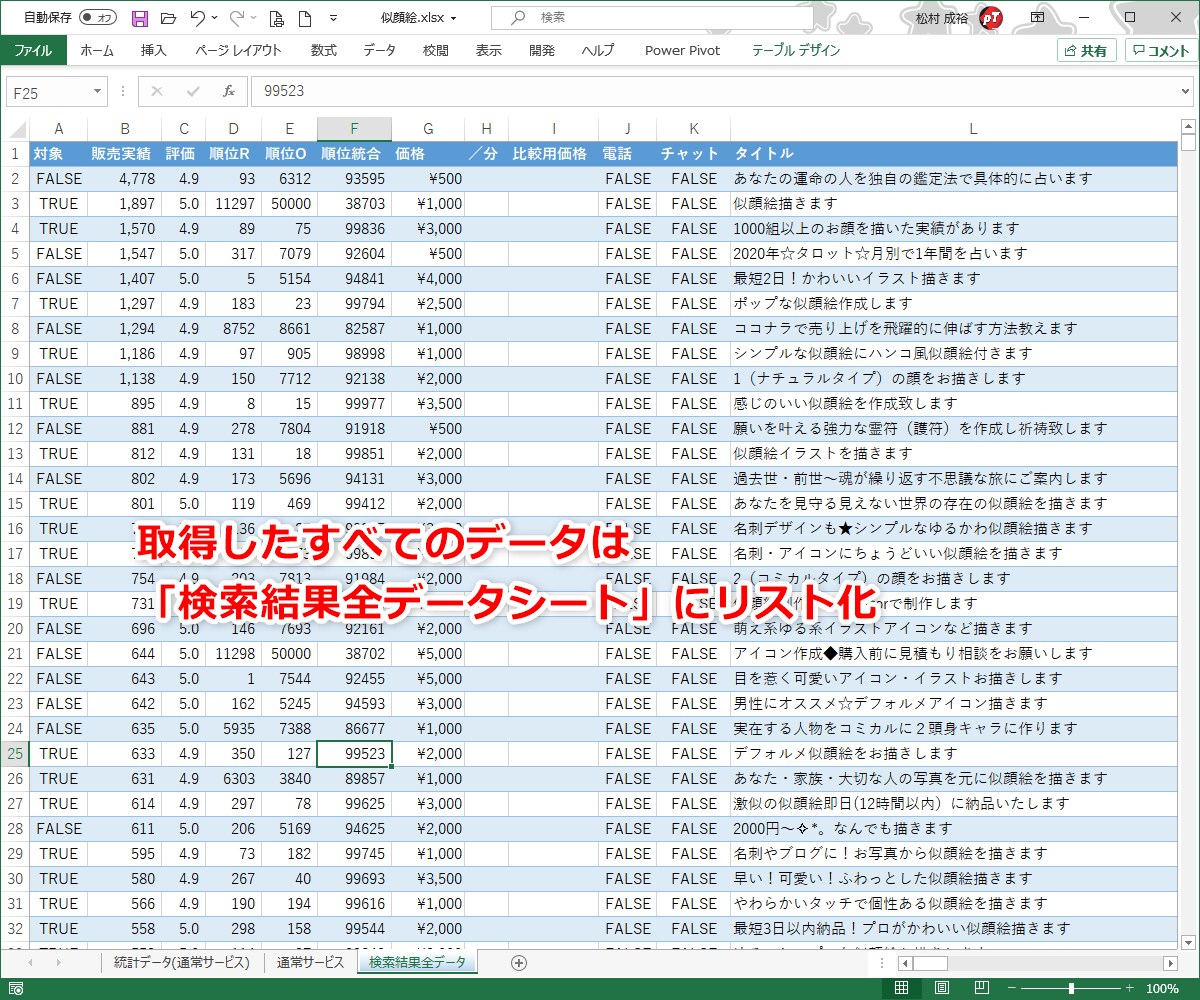Image resolution: width=1200 pixels, height=1000 pixels.
Task: Select row 25 header
Action: click(15, 753)
